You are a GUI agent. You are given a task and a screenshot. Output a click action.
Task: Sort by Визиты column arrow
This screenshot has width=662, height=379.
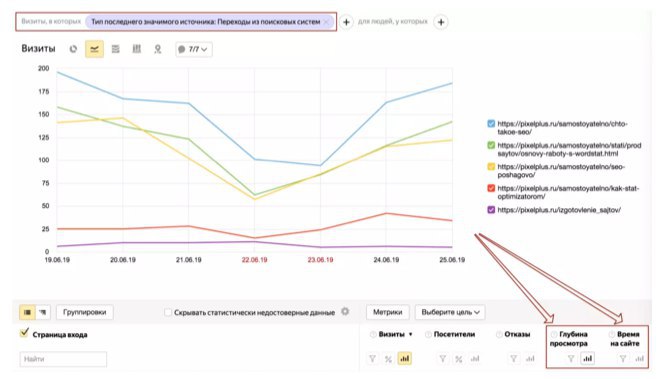click(410, 334)
